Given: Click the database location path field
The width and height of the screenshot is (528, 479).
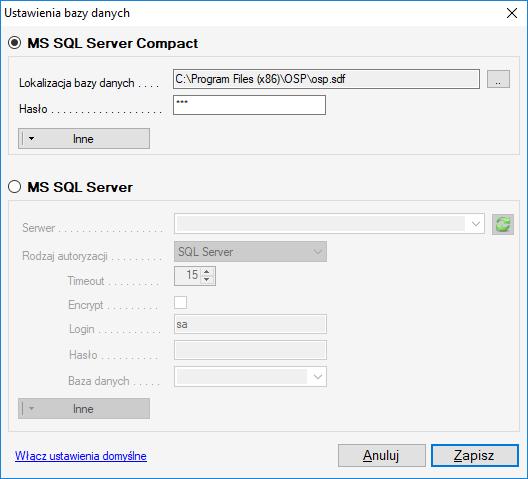Looking at the screenshot, I should coord(326,79).
